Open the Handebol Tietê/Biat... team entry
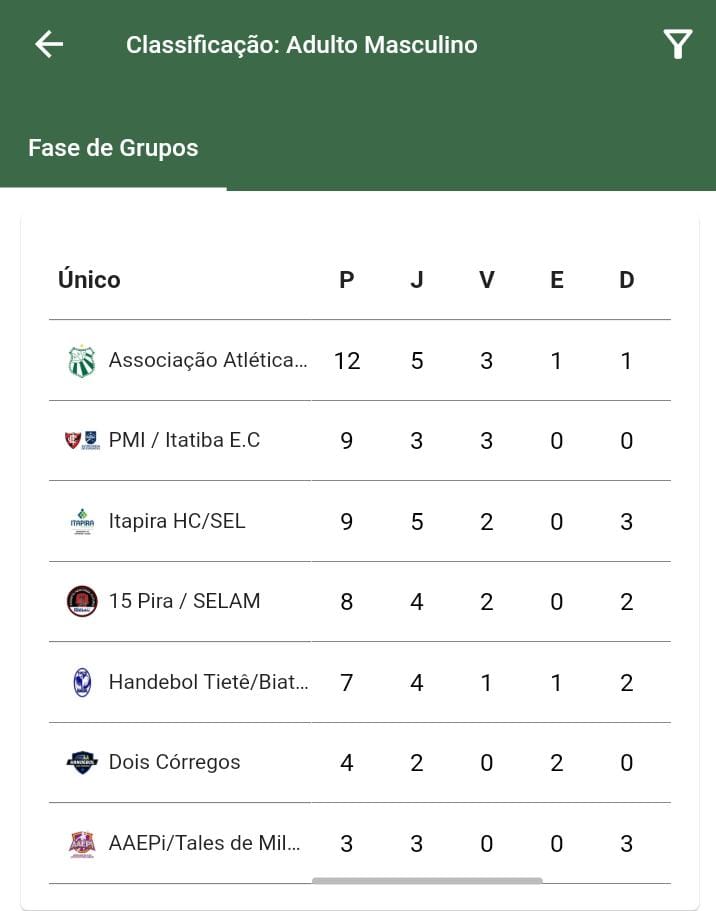Image resolution: width=716 pixels, height=911 pixels. [360, 682]
